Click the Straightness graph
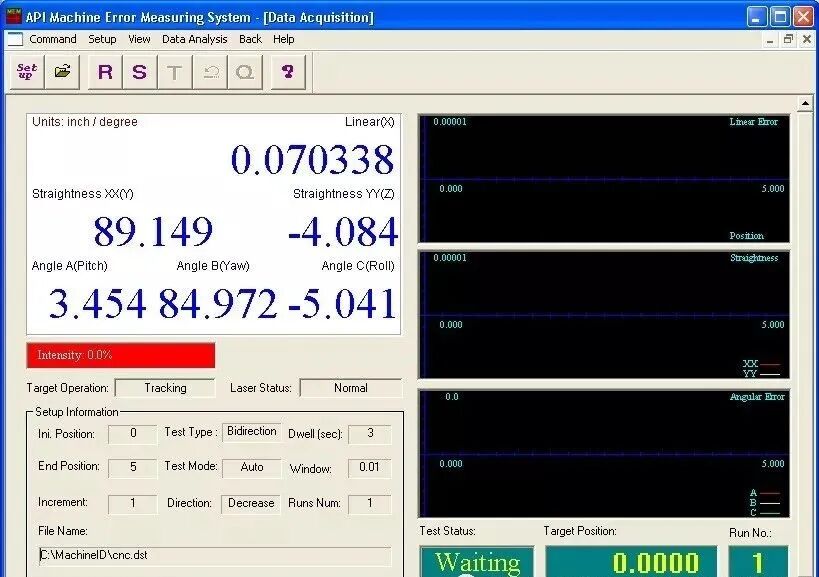819x577 pixels. coord(604,315)
